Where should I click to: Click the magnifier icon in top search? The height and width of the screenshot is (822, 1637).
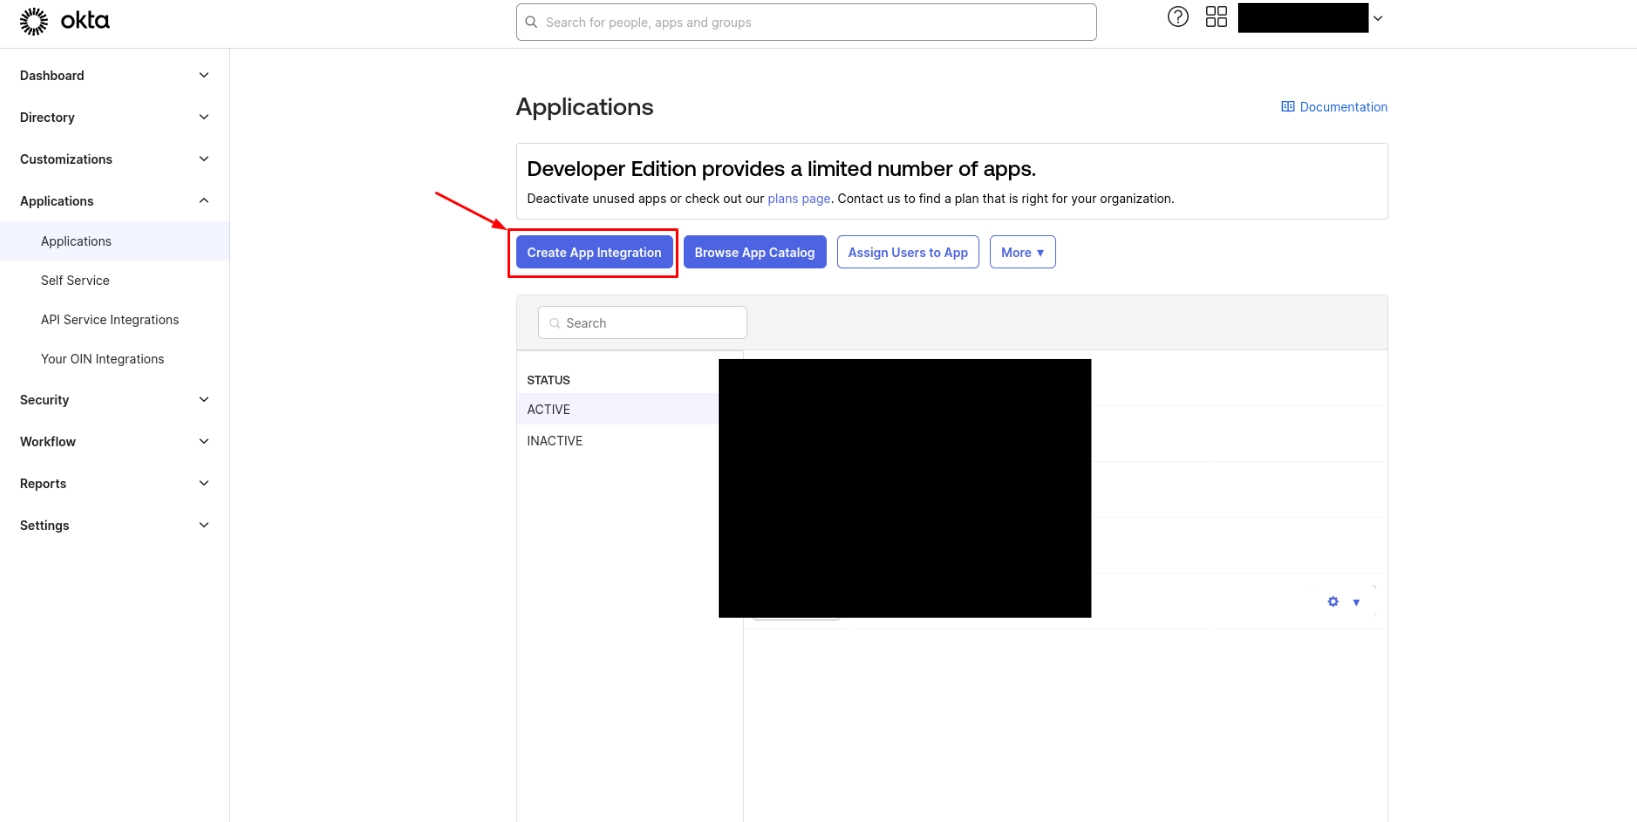pyautogui.click(x=532, y=22)
